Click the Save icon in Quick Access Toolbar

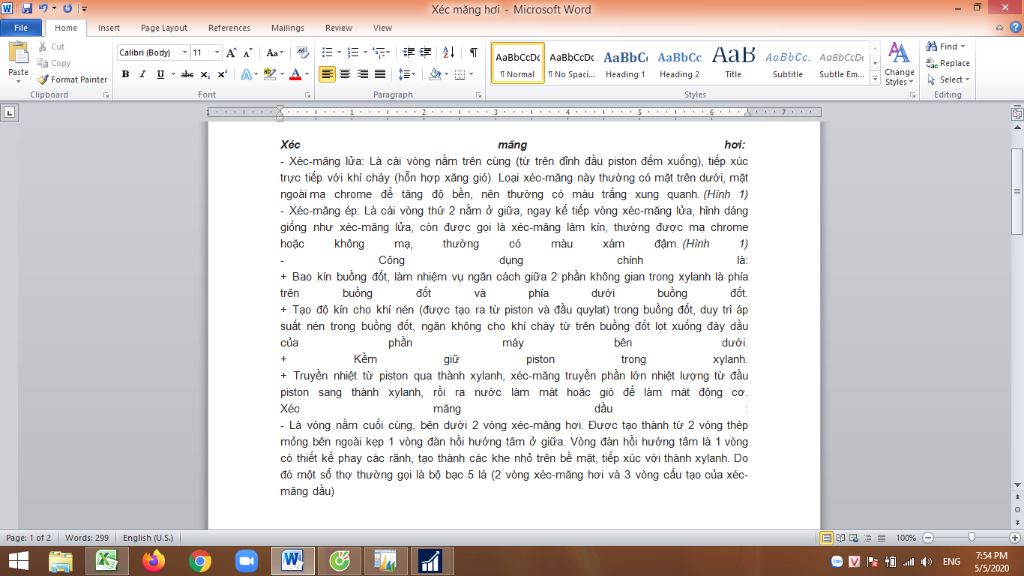click(x=27, y=8)
